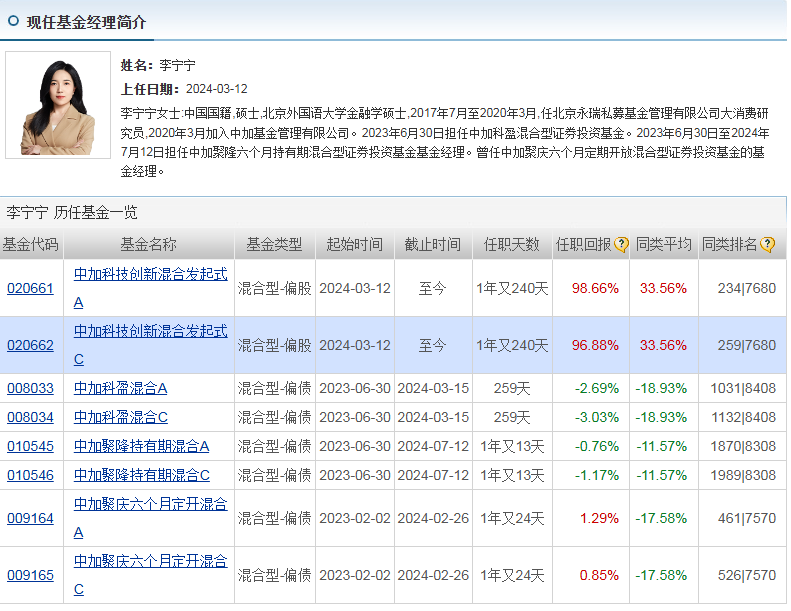The image size is (791, 611).
Task: Click the -0.76% return value
Action: (597, 446)
